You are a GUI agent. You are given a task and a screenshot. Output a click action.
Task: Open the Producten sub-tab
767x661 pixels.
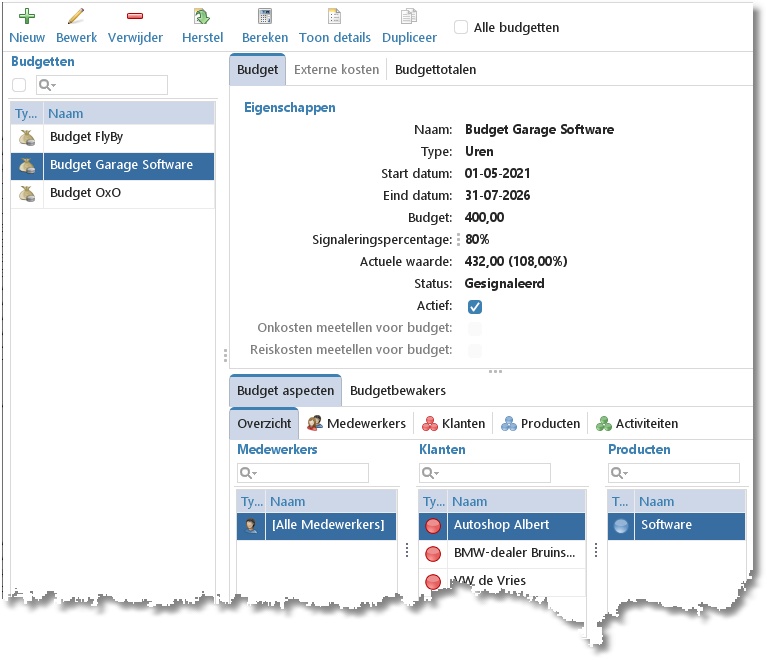541,423
